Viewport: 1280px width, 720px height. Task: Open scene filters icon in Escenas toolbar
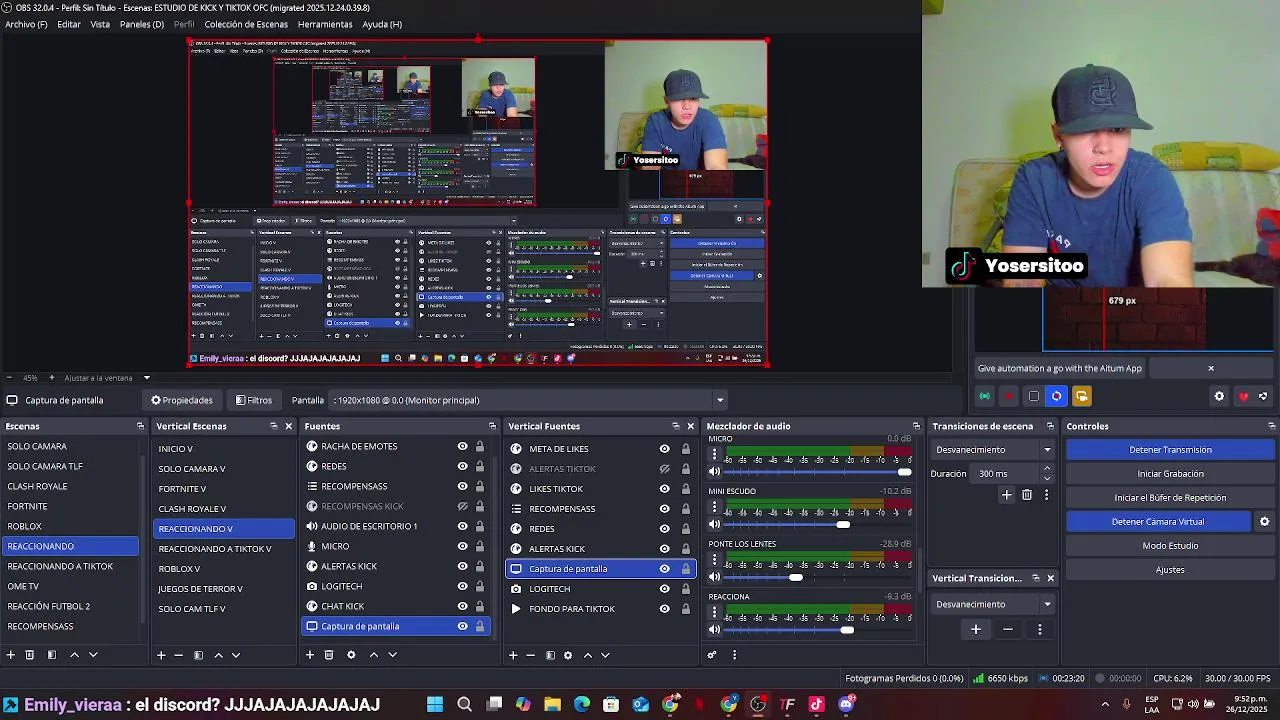pyautogui.click(x=52, y=655)
